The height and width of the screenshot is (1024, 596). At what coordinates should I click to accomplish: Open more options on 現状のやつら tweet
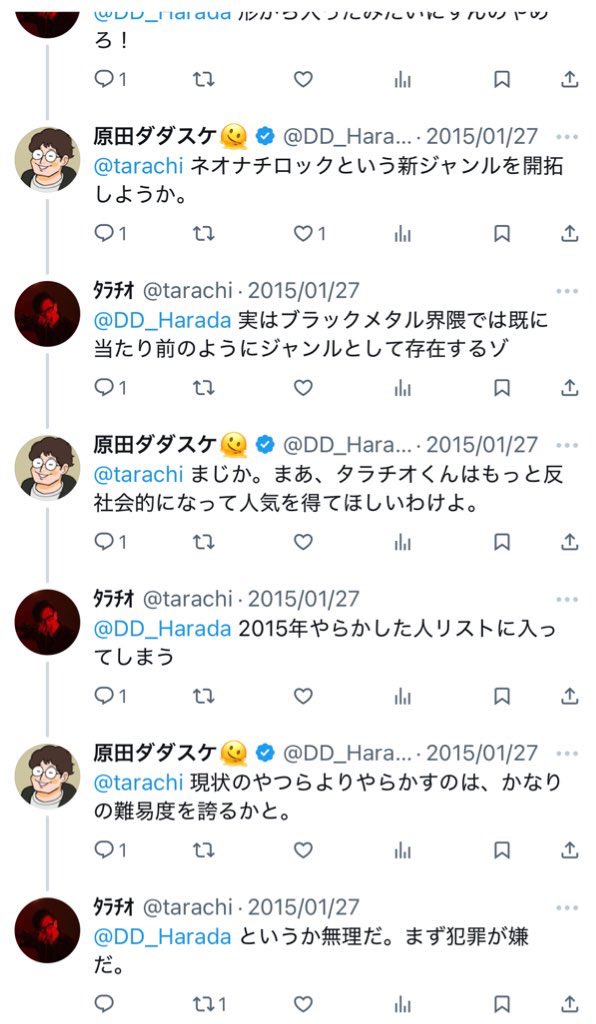coord(567,754)
